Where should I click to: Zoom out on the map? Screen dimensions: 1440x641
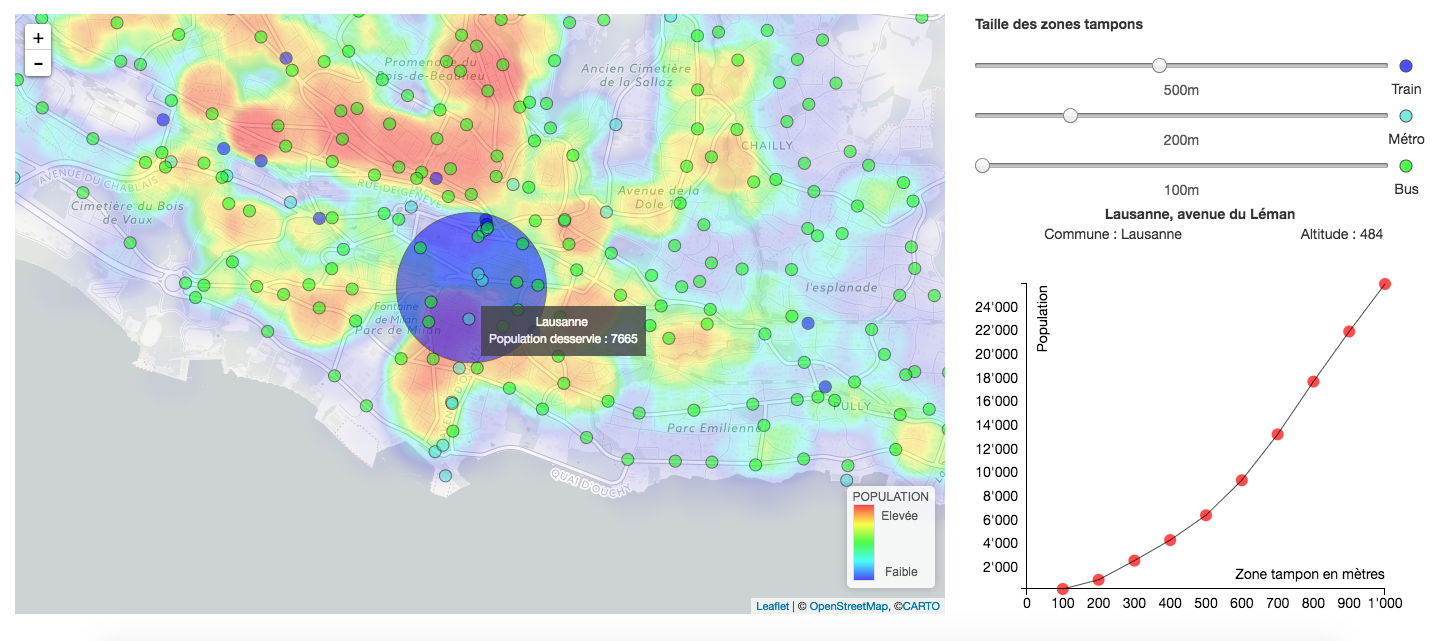38,63
